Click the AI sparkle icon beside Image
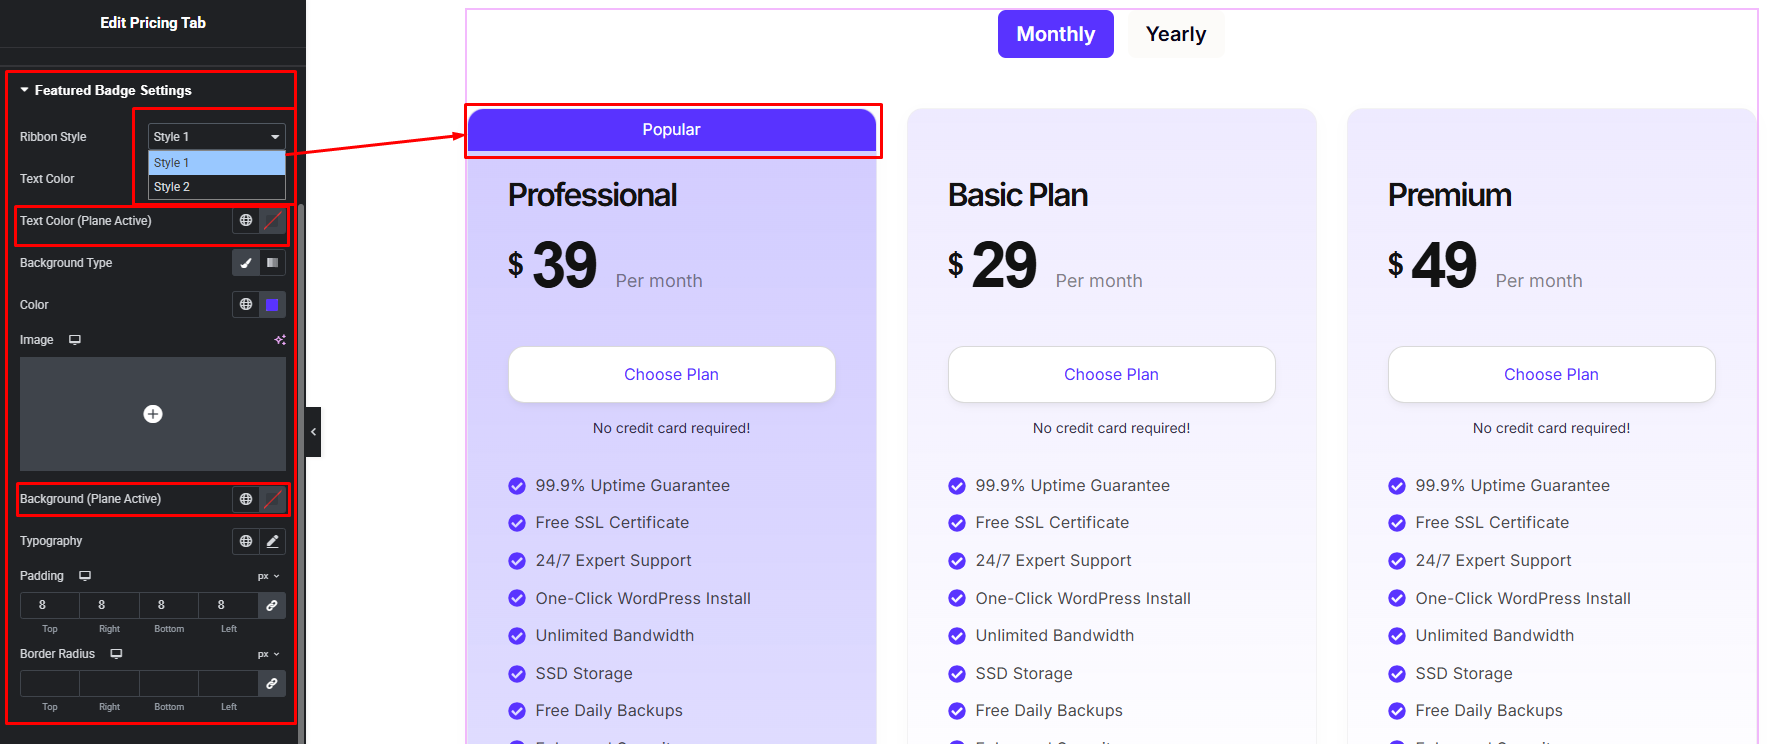1770x744 pixels. click(280, 340)
